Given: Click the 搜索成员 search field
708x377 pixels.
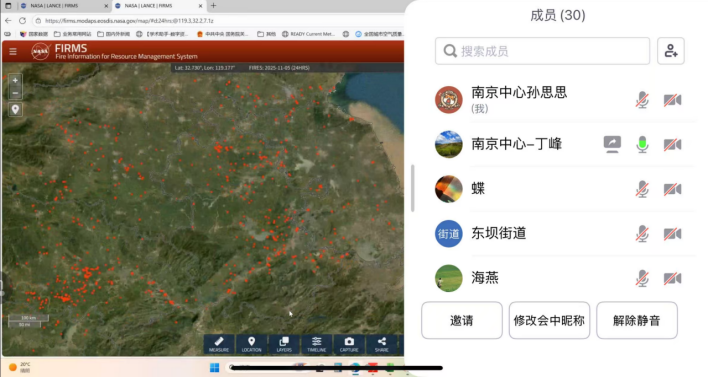Looking at the screenshot, I should [542, 51].
